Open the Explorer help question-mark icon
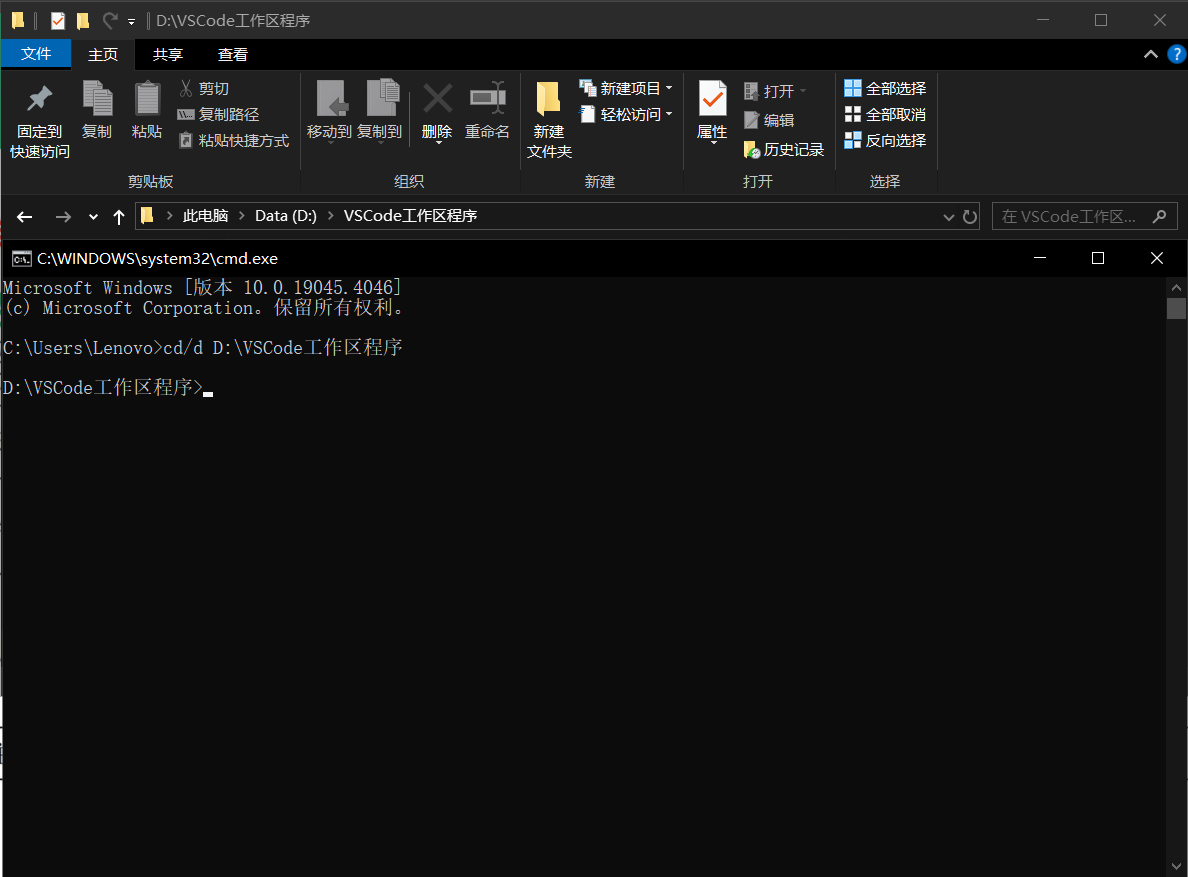 pos(1177,55)
